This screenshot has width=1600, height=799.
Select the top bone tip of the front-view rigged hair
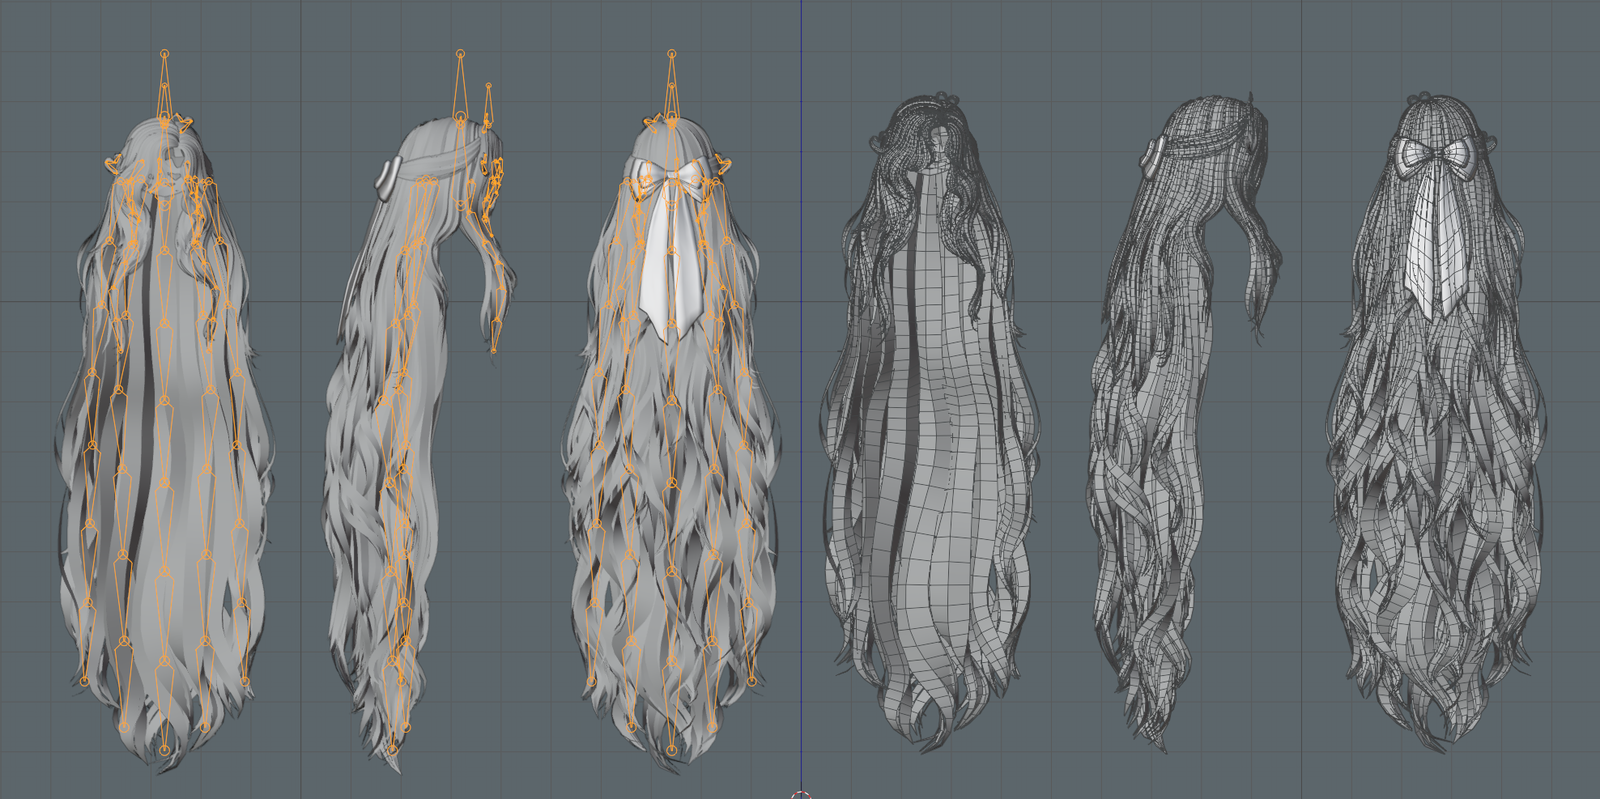tap(165, 53)
